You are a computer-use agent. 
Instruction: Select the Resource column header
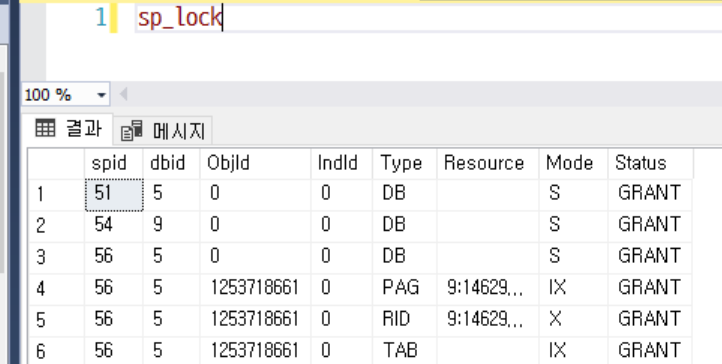(x=488, y=163)
